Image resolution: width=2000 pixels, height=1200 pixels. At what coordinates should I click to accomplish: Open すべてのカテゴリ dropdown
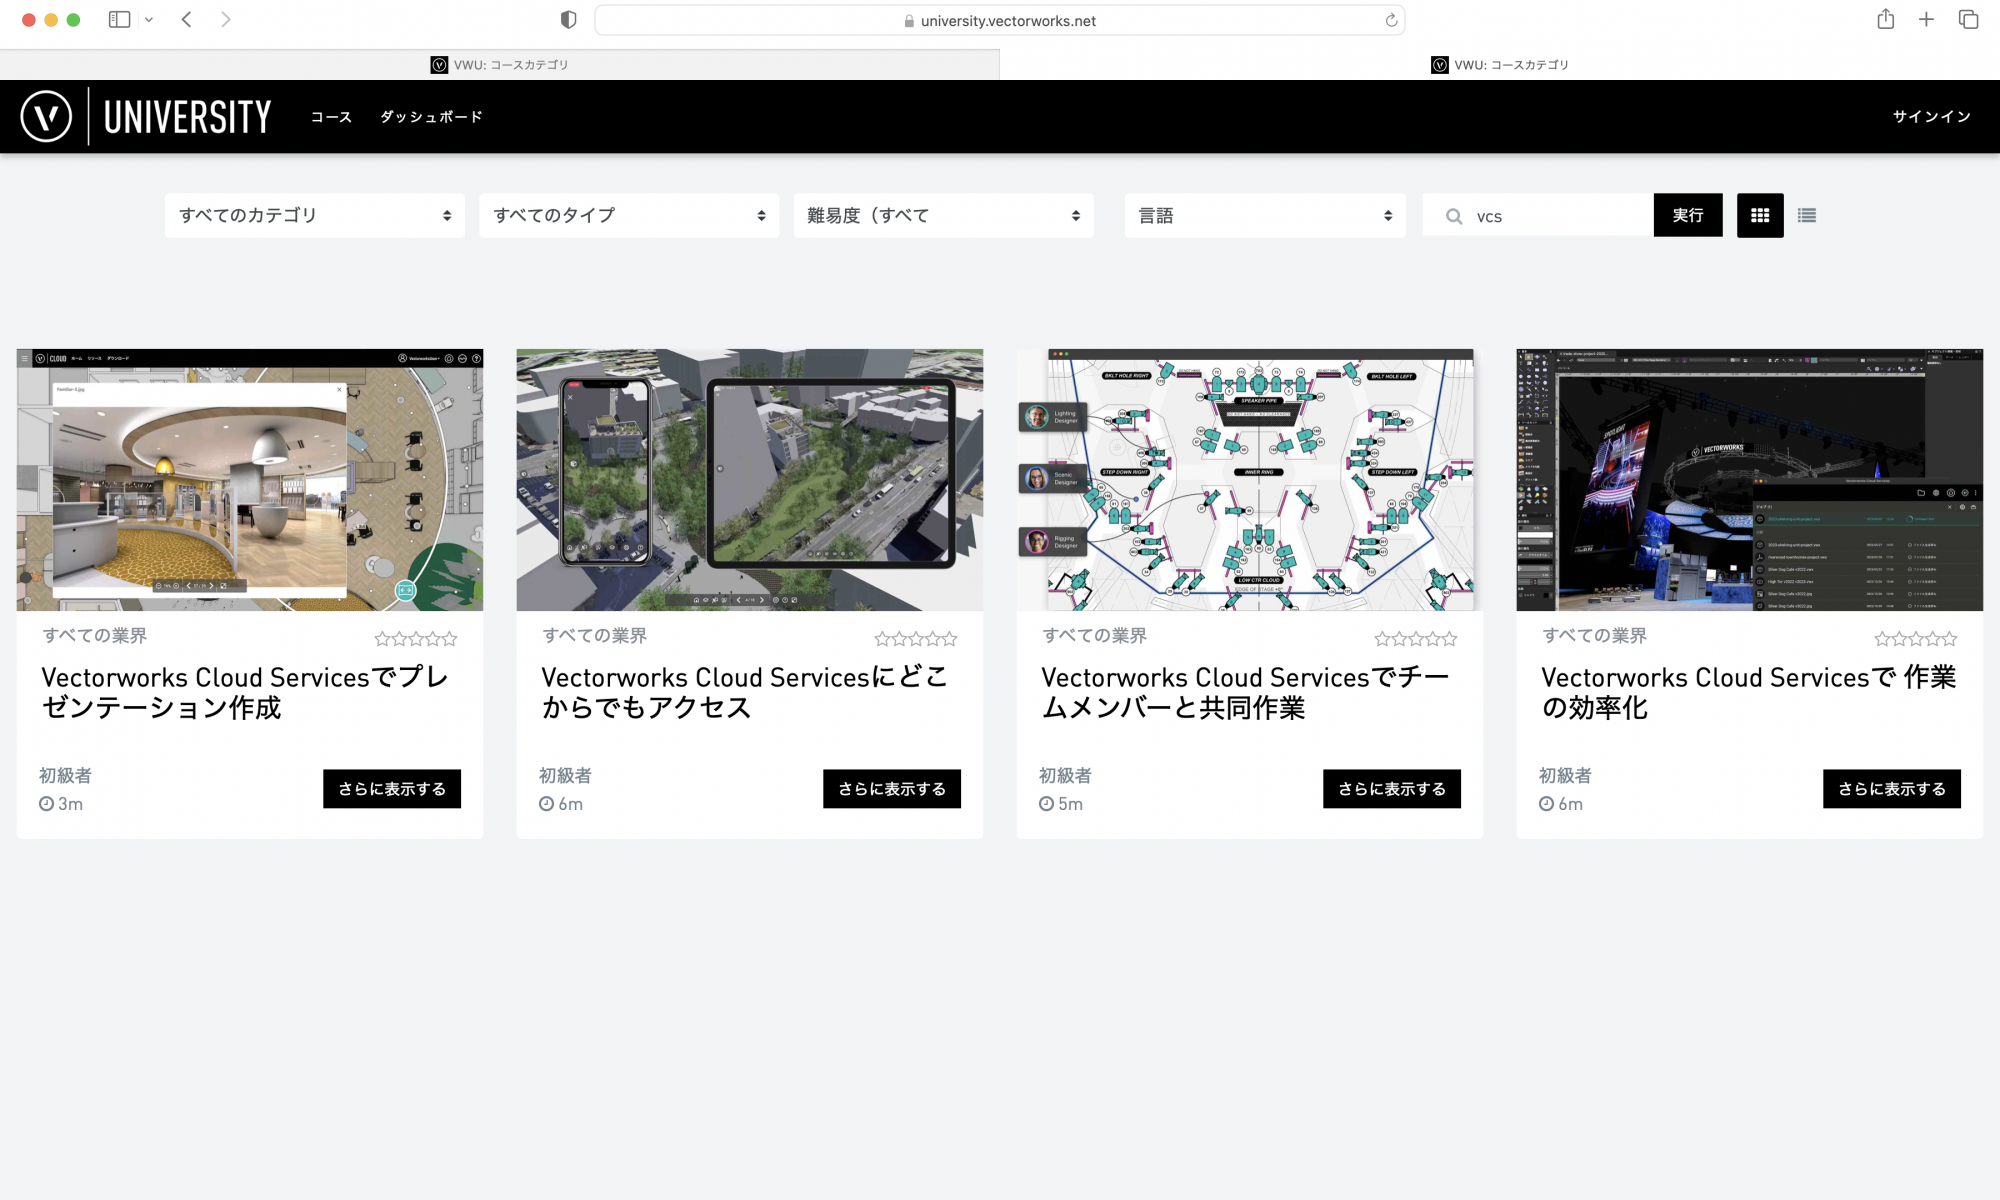pos(315,215)
